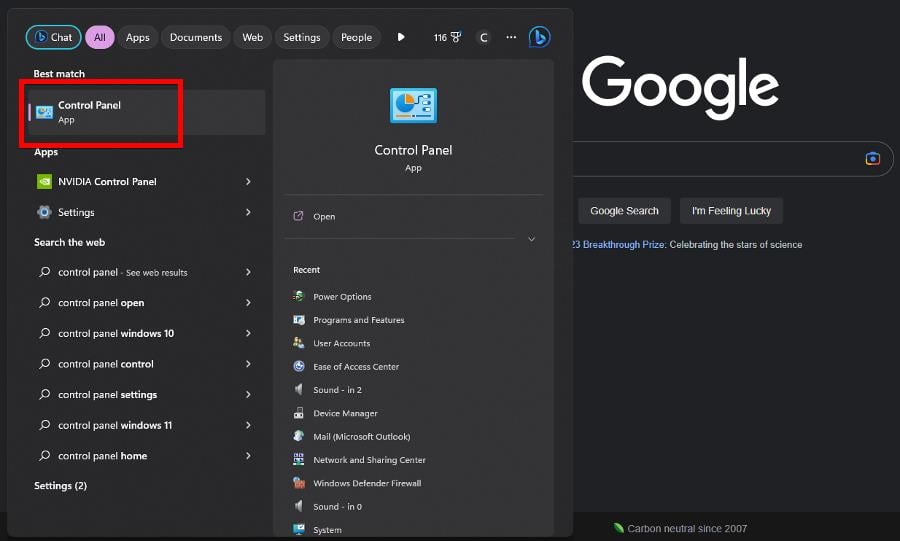Open 'Sound - in 2' recent item
Viewport: 900px width, 541px height.
coord(338,390)
